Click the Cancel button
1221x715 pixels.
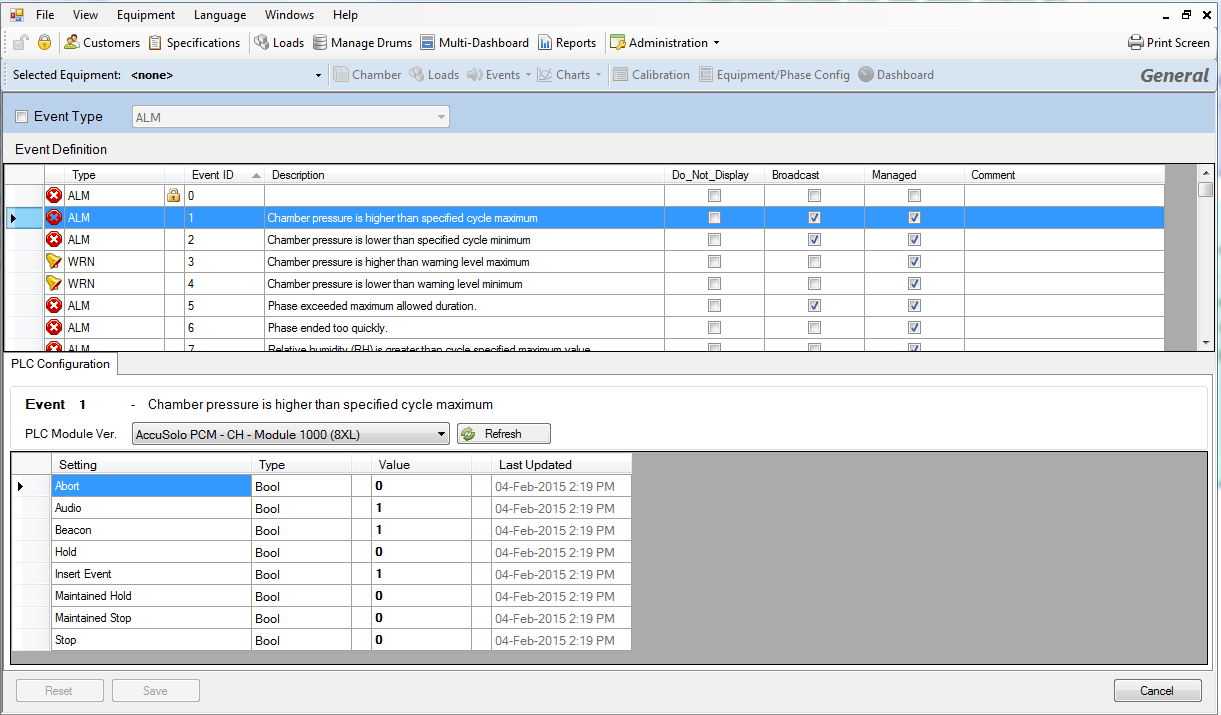pyautogui.click(x=1157, y=691)
